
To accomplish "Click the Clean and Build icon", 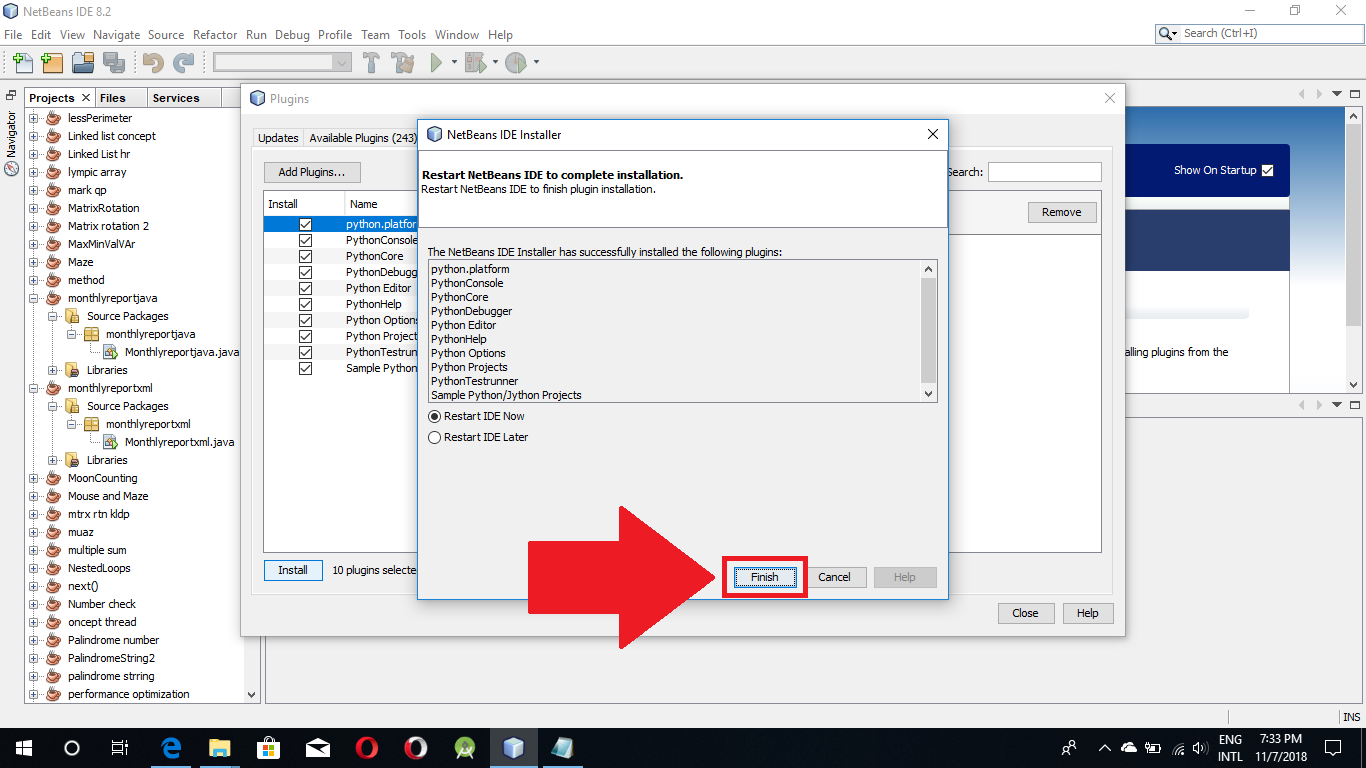I will coord(404,63).
